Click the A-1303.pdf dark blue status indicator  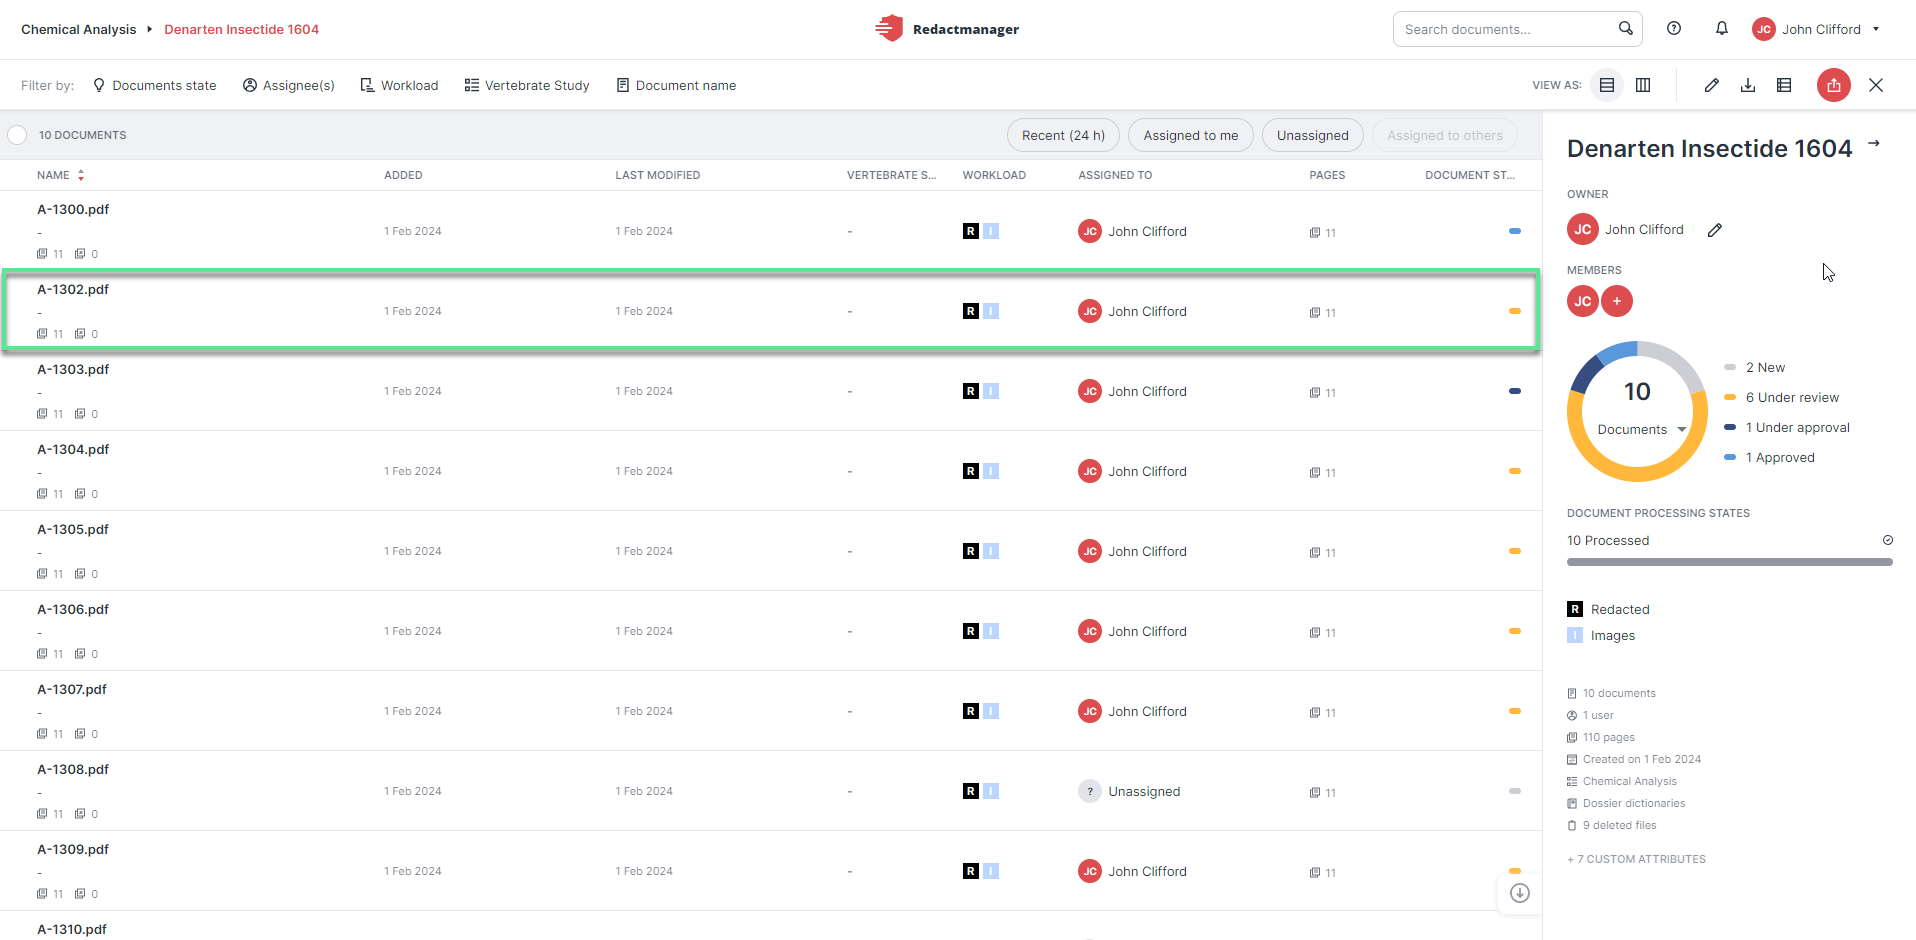pyautogui.click(x=1514, y=391)
